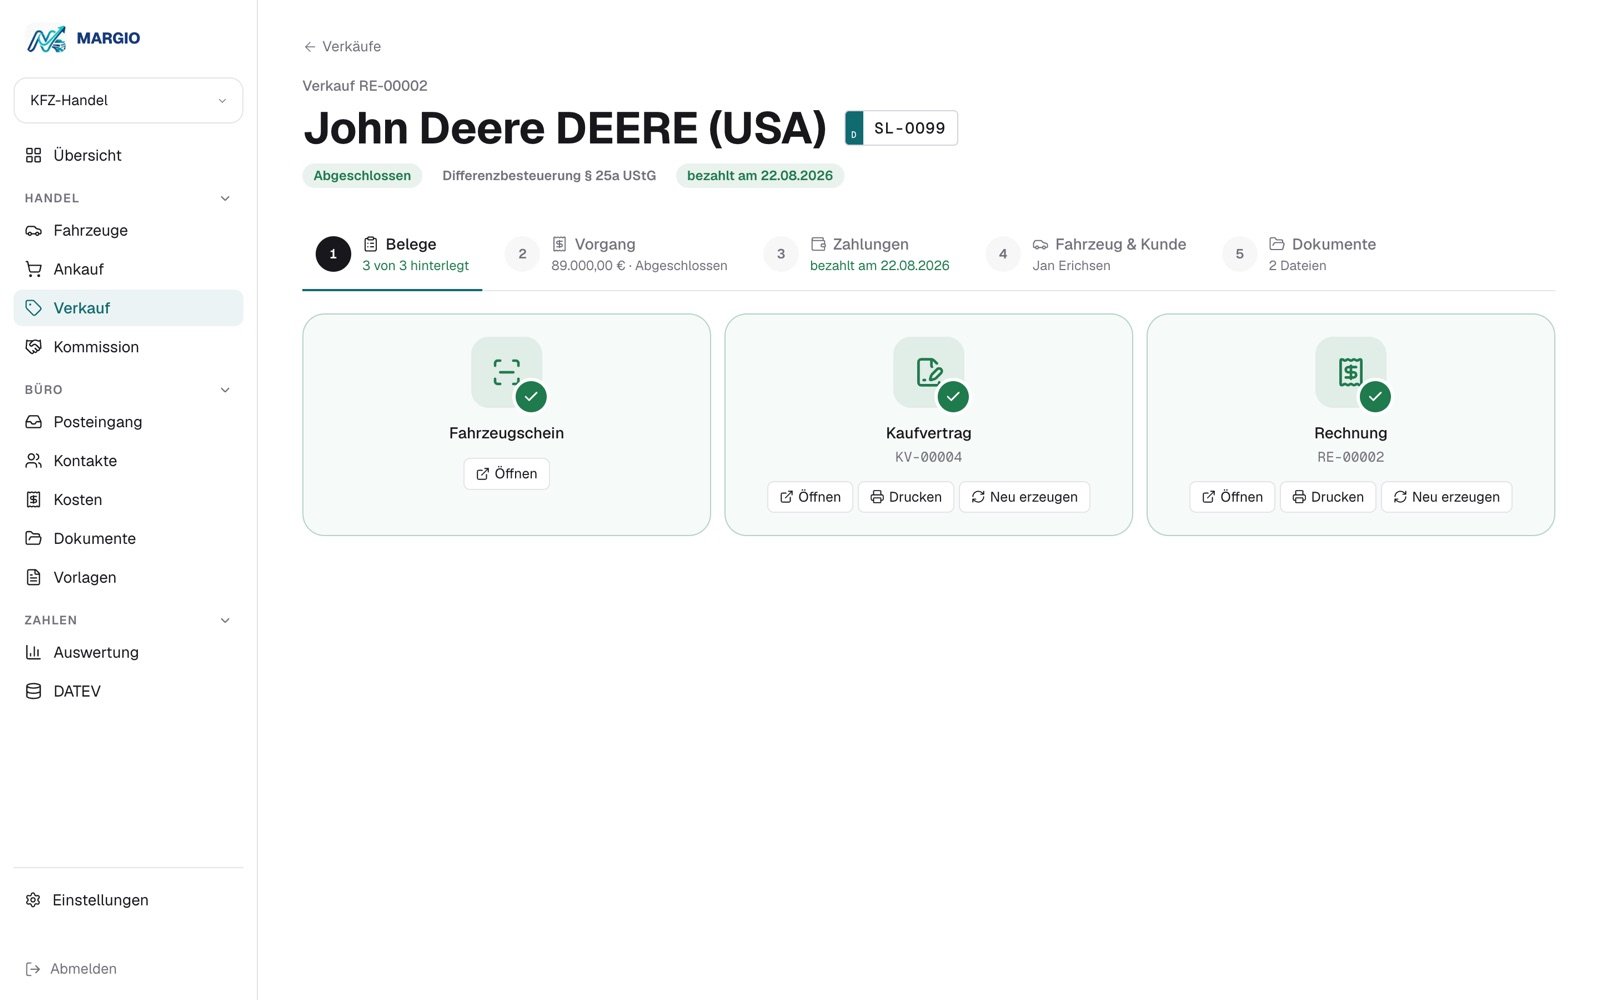Click the John Deere DEERE (USA) title
The height and width of the screenshot is (1000, 1600).
click(565, 128)
